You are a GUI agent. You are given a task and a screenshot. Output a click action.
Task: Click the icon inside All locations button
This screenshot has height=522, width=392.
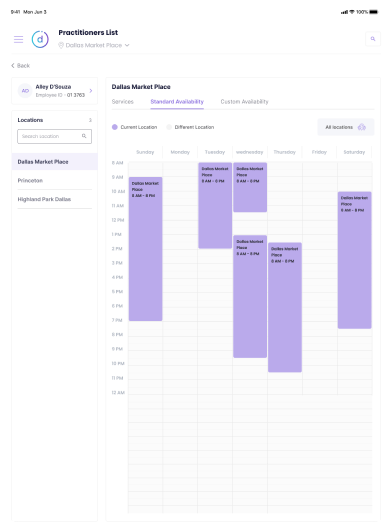point(362,127)
